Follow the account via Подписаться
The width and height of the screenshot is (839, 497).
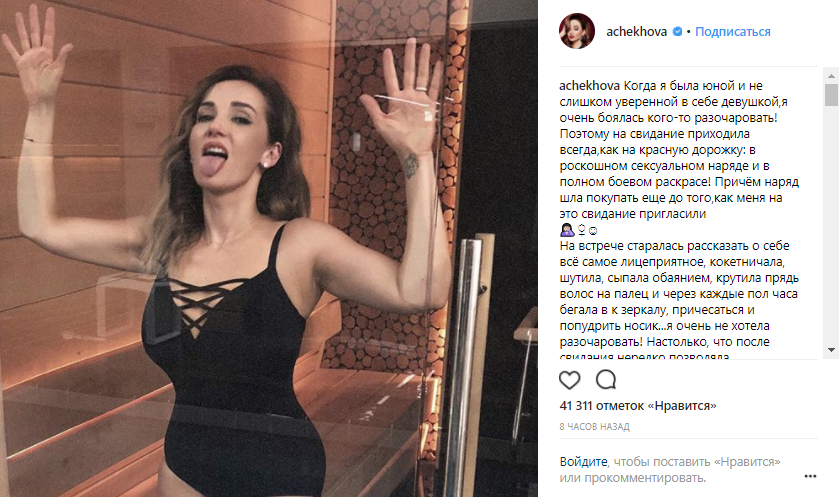[x=733, y=32]
